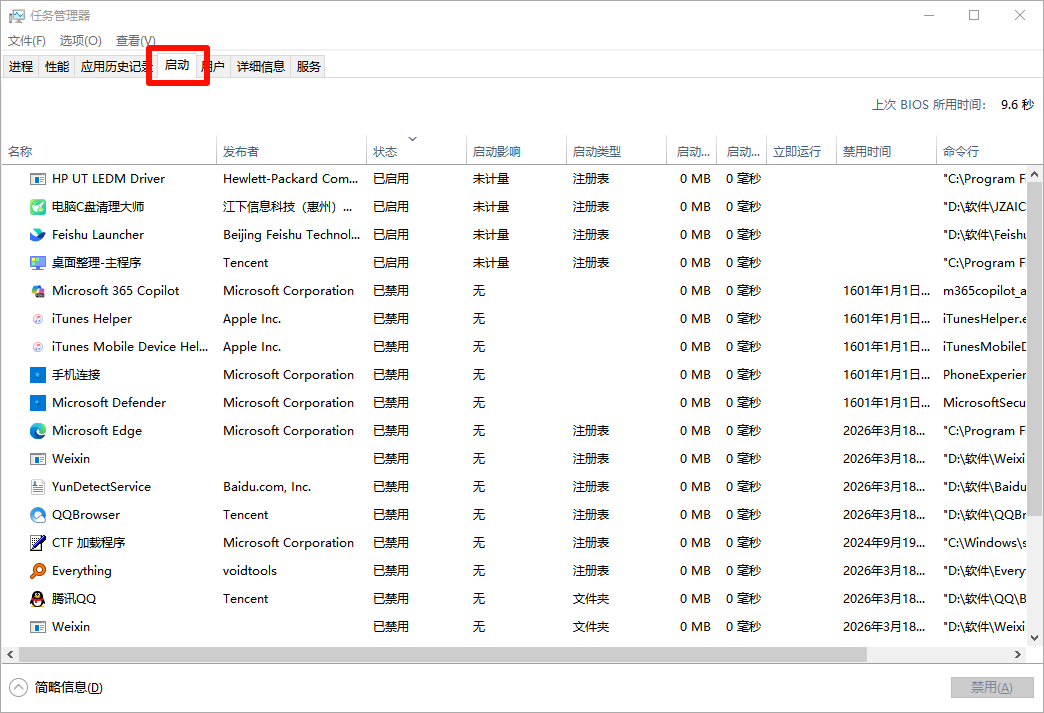Click the Apple Inc. publisher of iTunes Helper

pyautogui.click(x=252, y=319)
